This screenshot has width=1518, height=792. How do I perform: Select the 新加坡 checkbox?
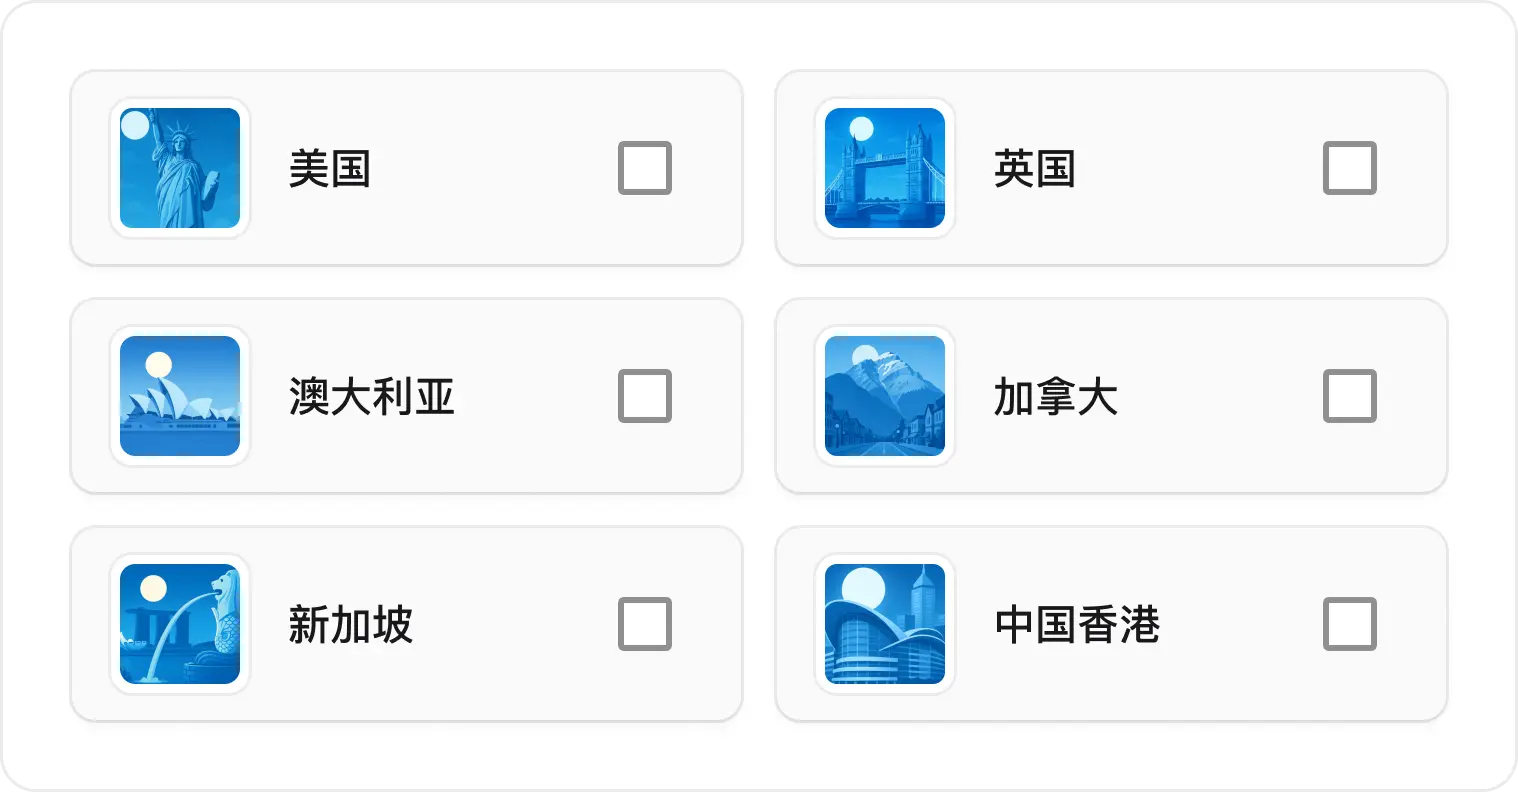point(645,624)
